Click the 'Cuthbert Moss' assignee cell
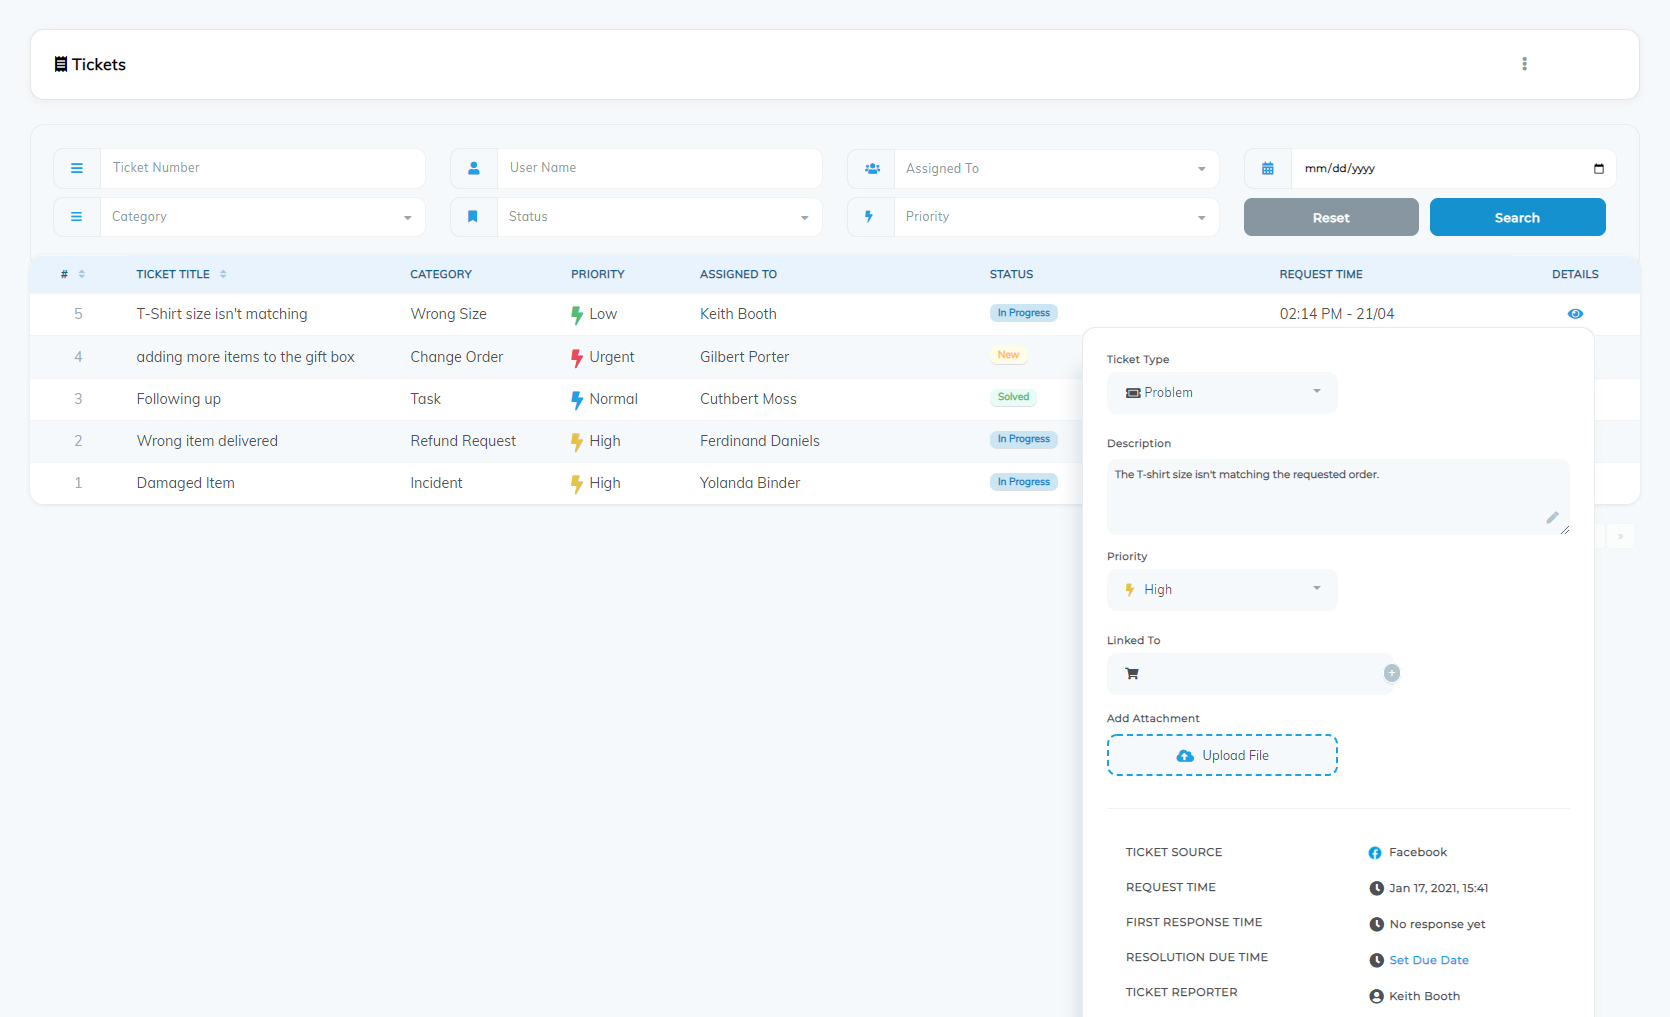The width and height of the screenshot is (1670, 1017). (x=748, y=399)
